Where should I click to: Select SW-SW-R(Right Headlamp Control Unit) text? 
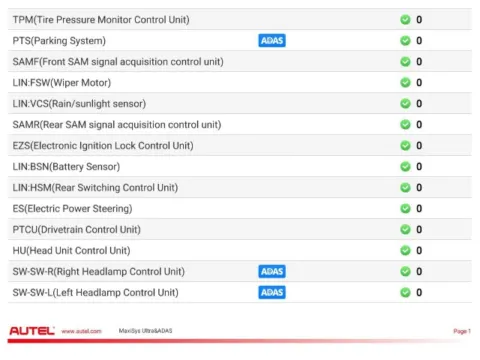(99, 272)
